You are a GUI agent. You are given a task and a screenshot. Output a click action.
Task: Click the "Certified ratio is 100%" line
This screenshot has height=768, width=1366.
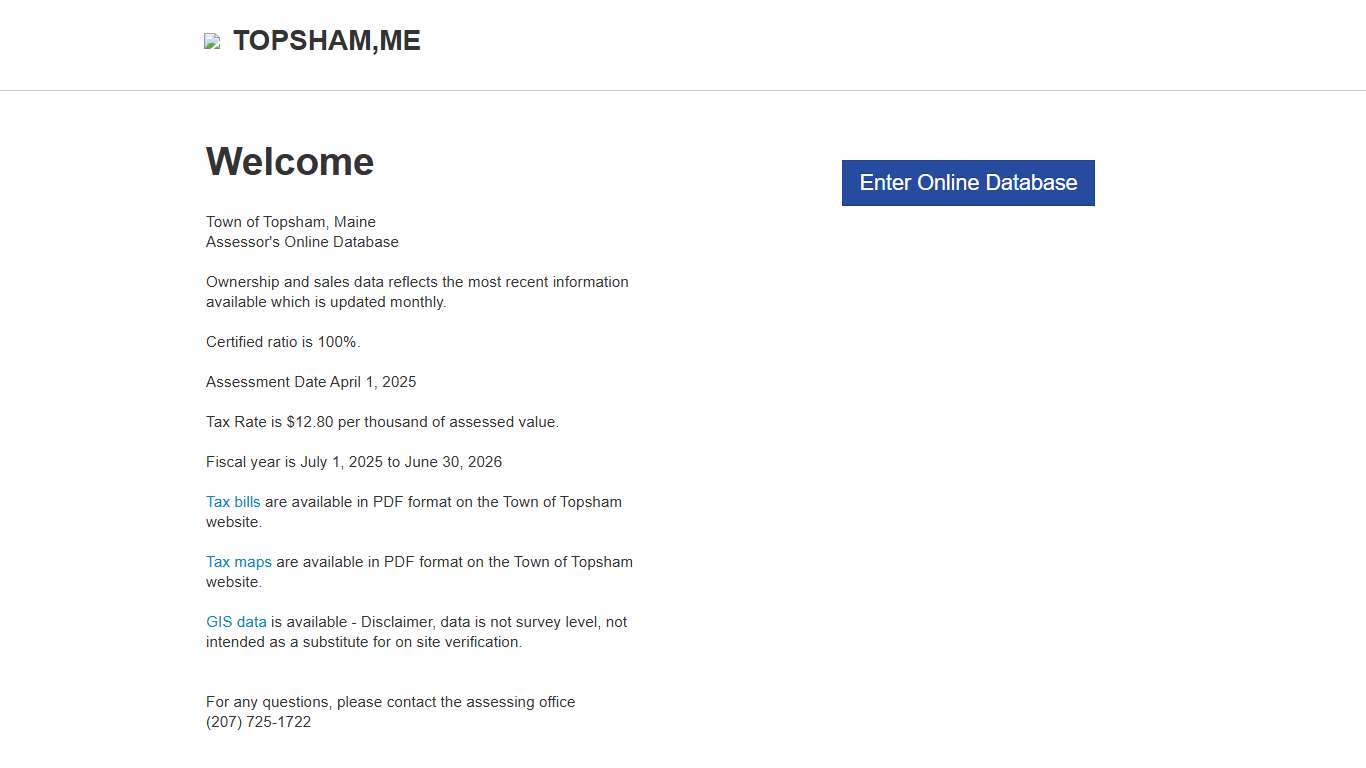pyautogui.click(x=283, y=342)
